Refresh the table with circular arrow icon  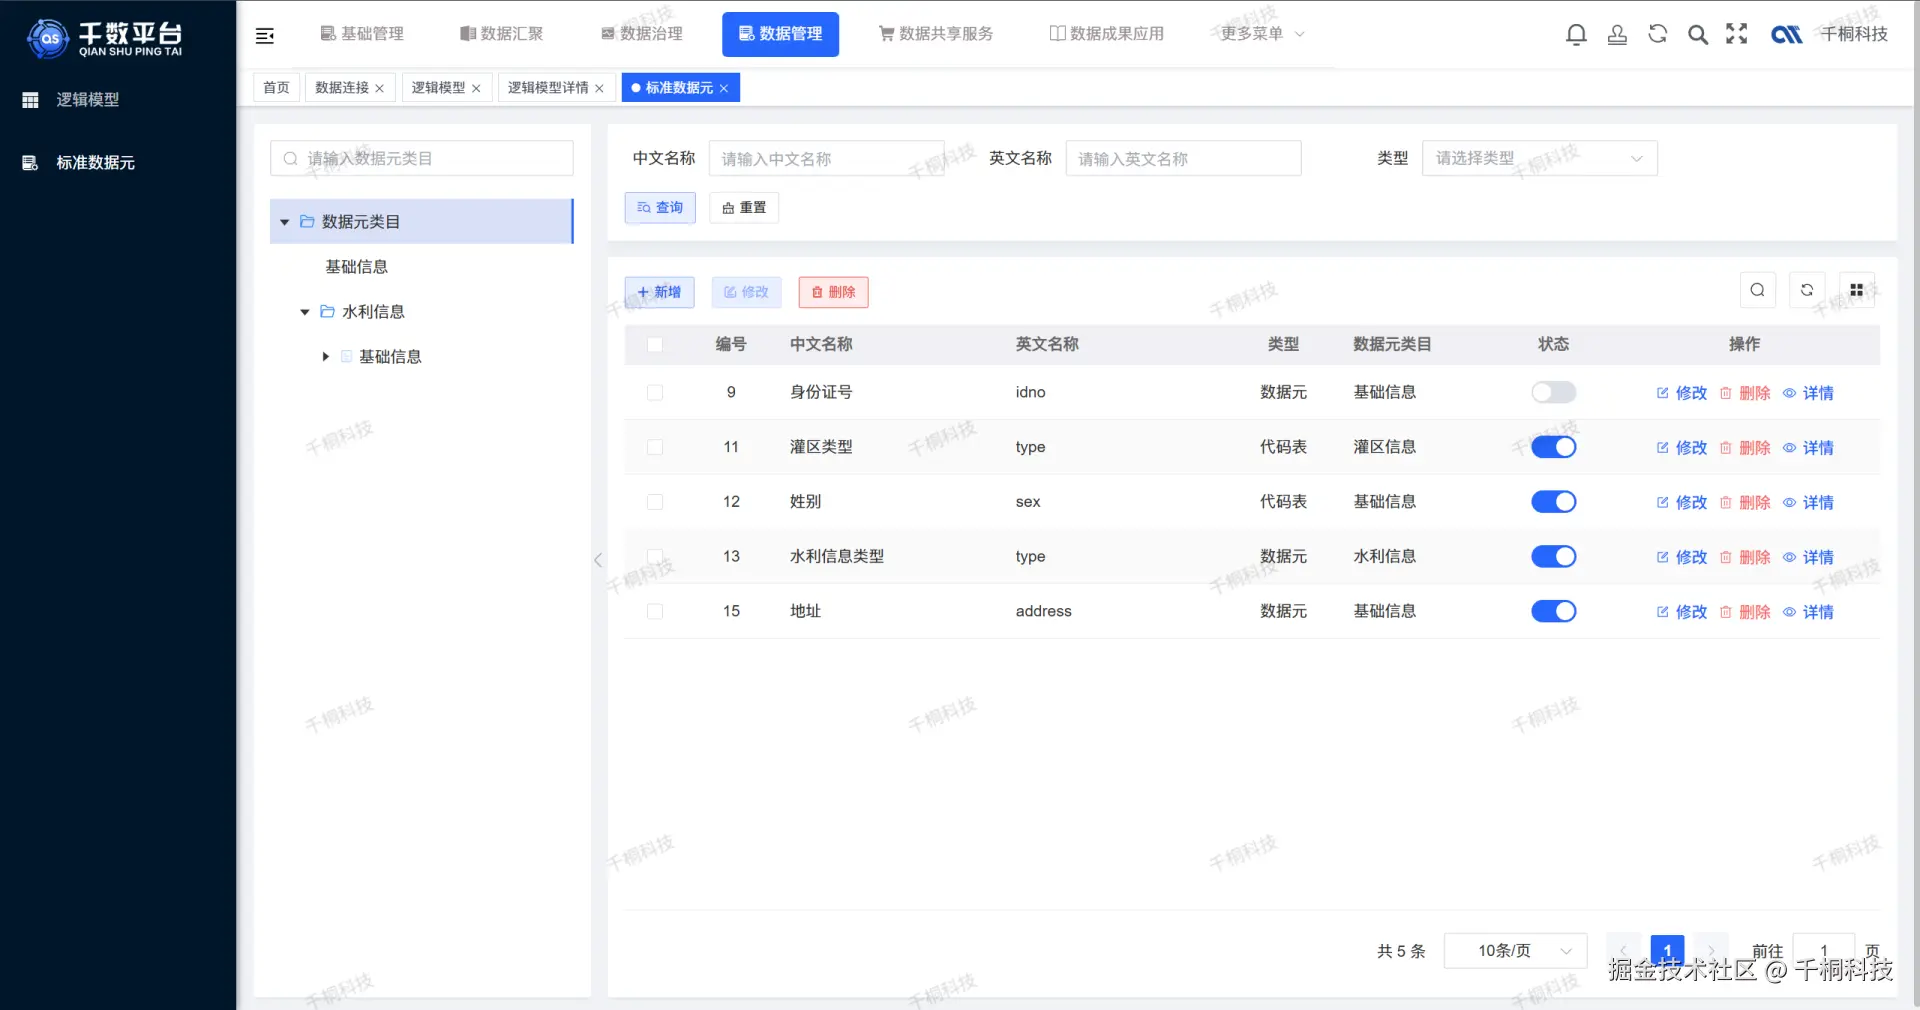(1807, 290)
